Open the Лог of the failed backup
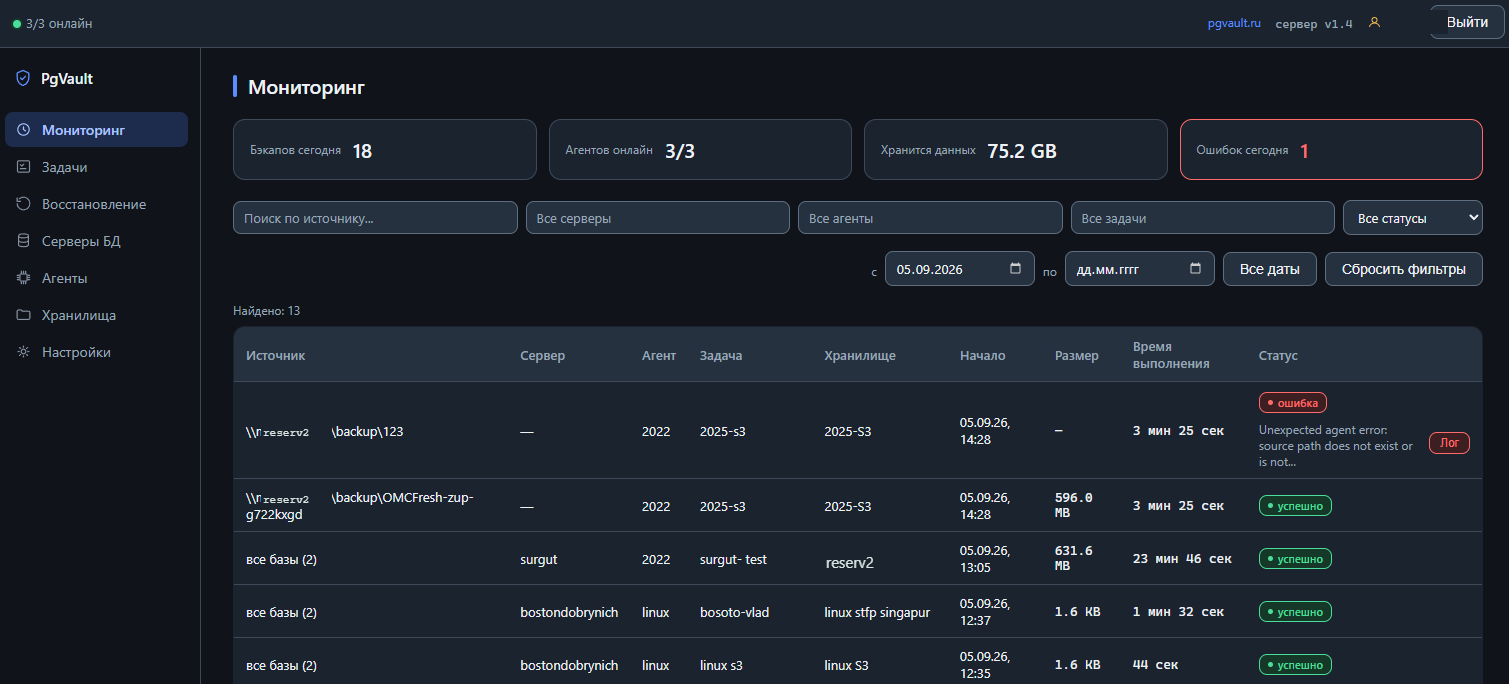 tap(1449, 443)
